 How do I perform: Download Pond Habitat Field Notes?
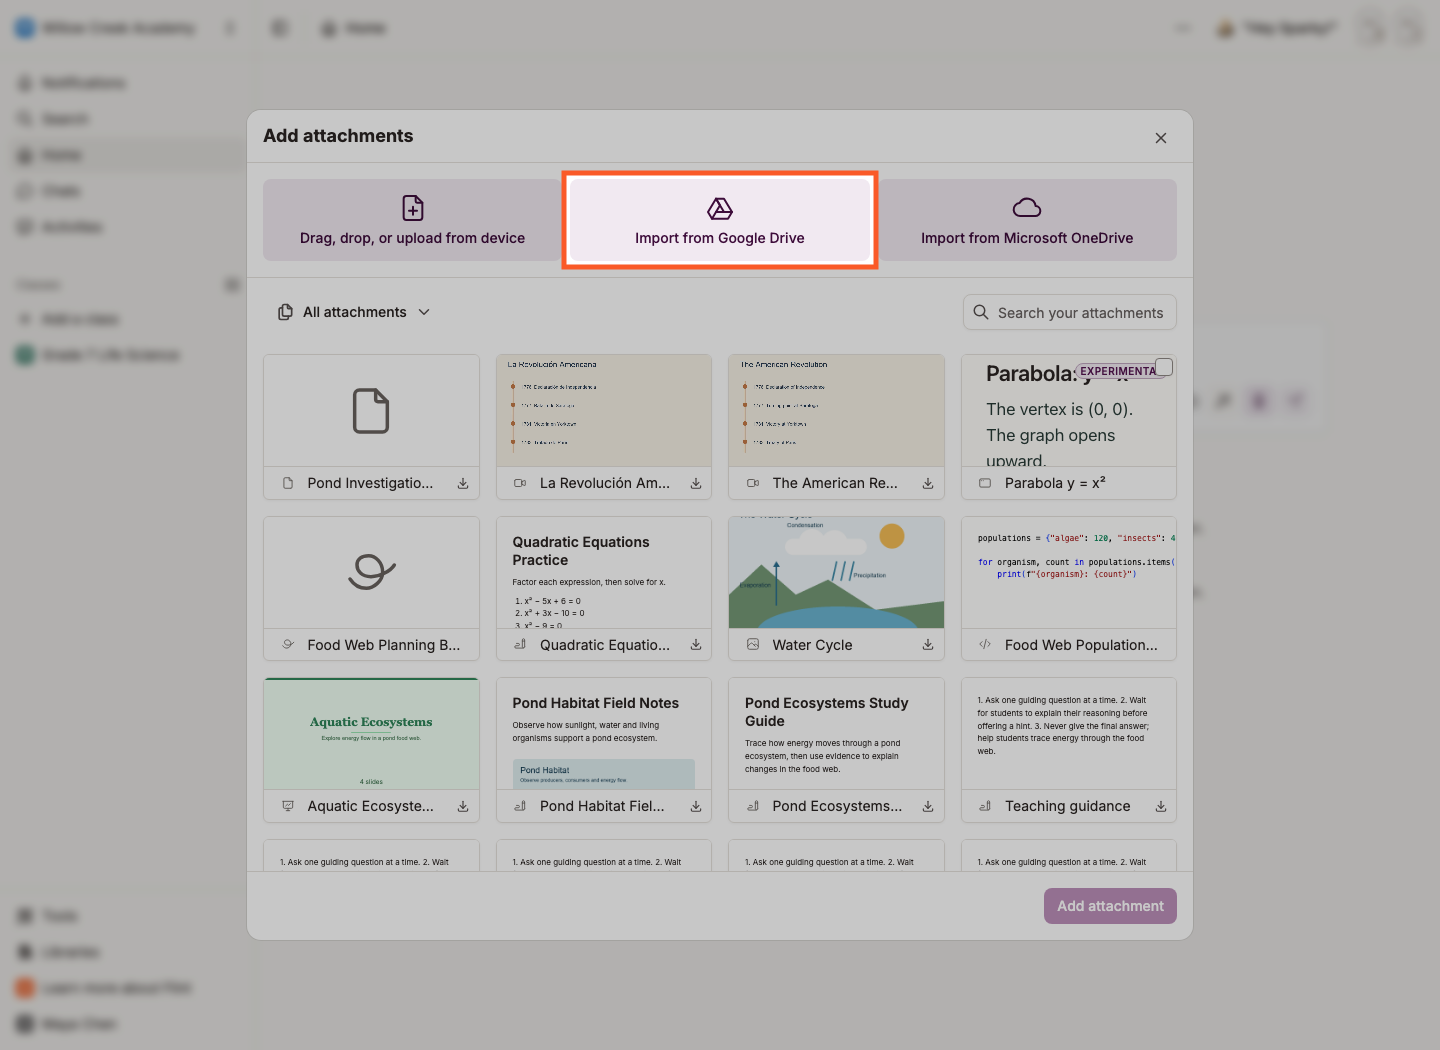[696, 806]
